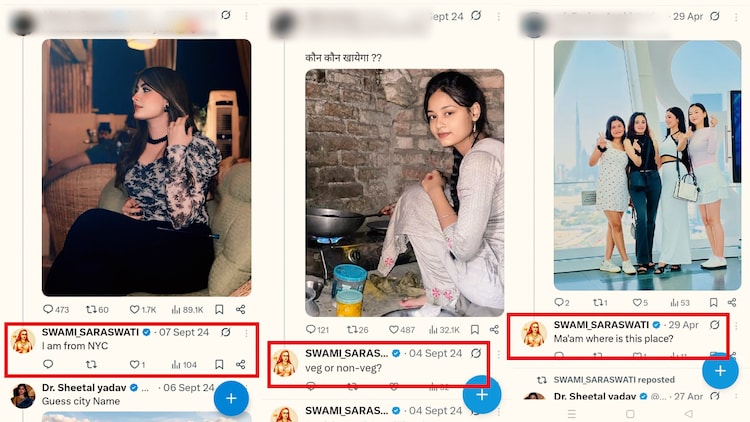Reply to the 'I am from NYC' comment
750x422 pixels.
tap(48, 365)
